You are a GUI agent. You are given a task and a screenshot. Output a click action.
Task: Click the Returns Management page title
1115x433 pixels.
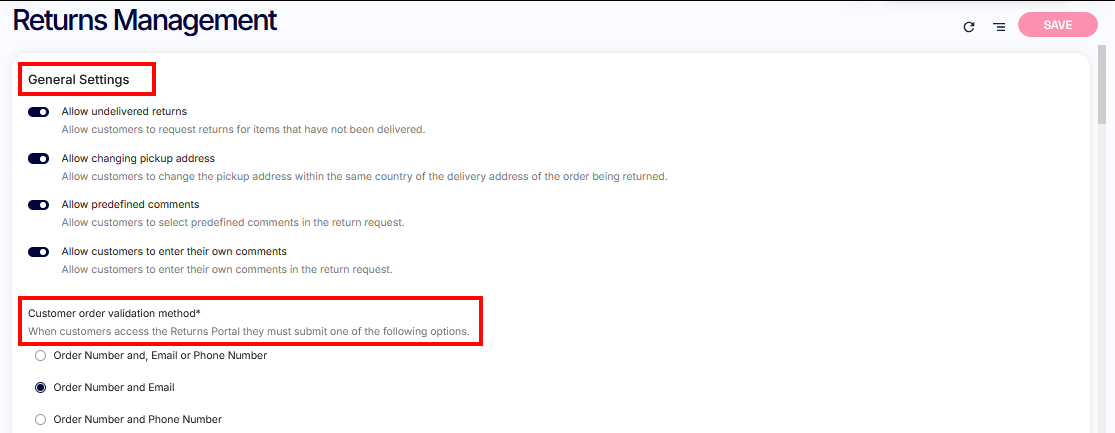pos(145,20)
